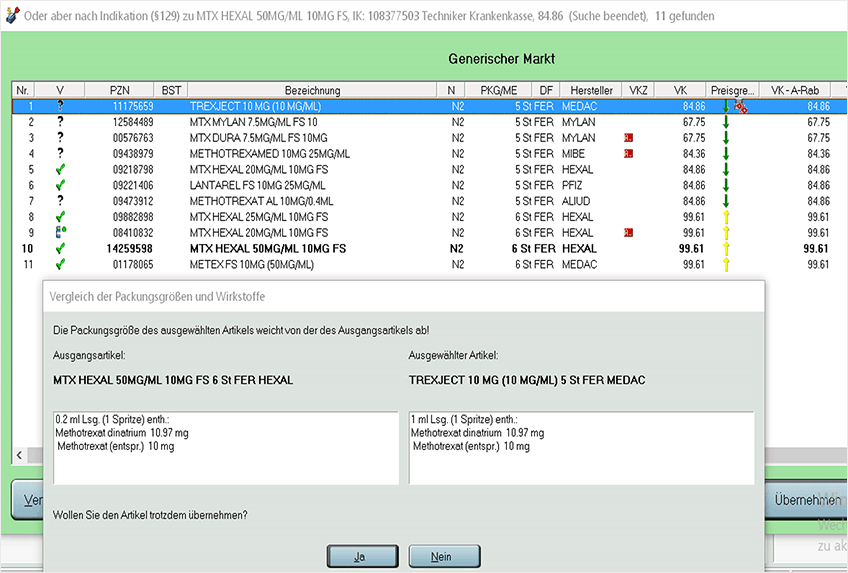Click the question mark icon of TREXJECT row
This screenshot has height=573, width=848.
[60, 106]
